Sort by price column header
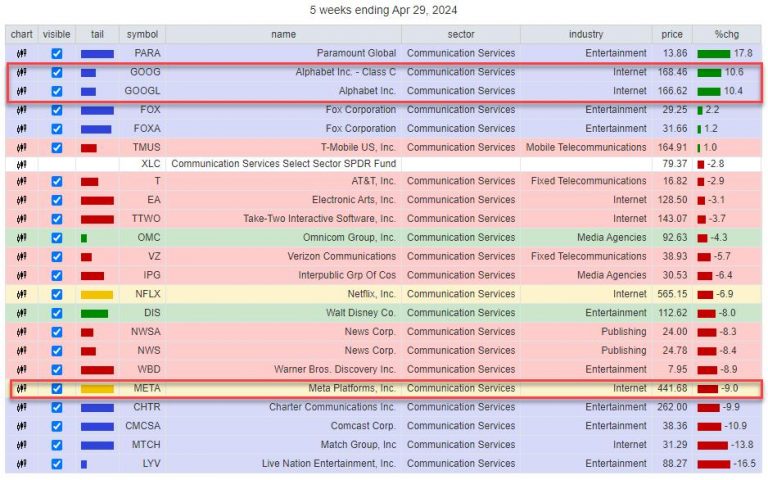 [x=672, y=34]
